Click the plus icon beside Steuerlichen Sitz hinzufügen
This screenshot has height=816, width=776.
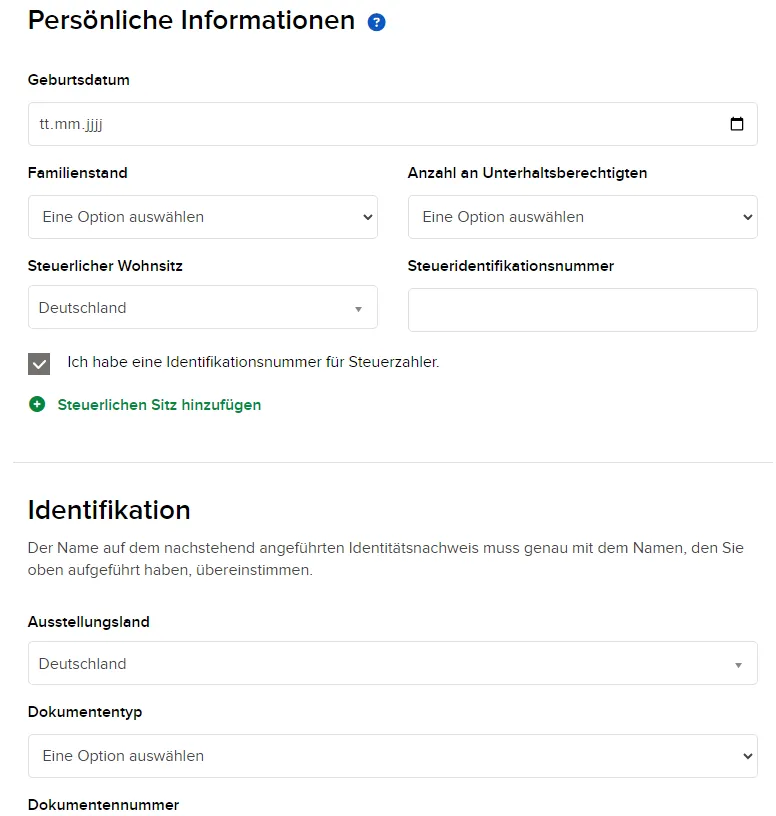coord(36,405)
